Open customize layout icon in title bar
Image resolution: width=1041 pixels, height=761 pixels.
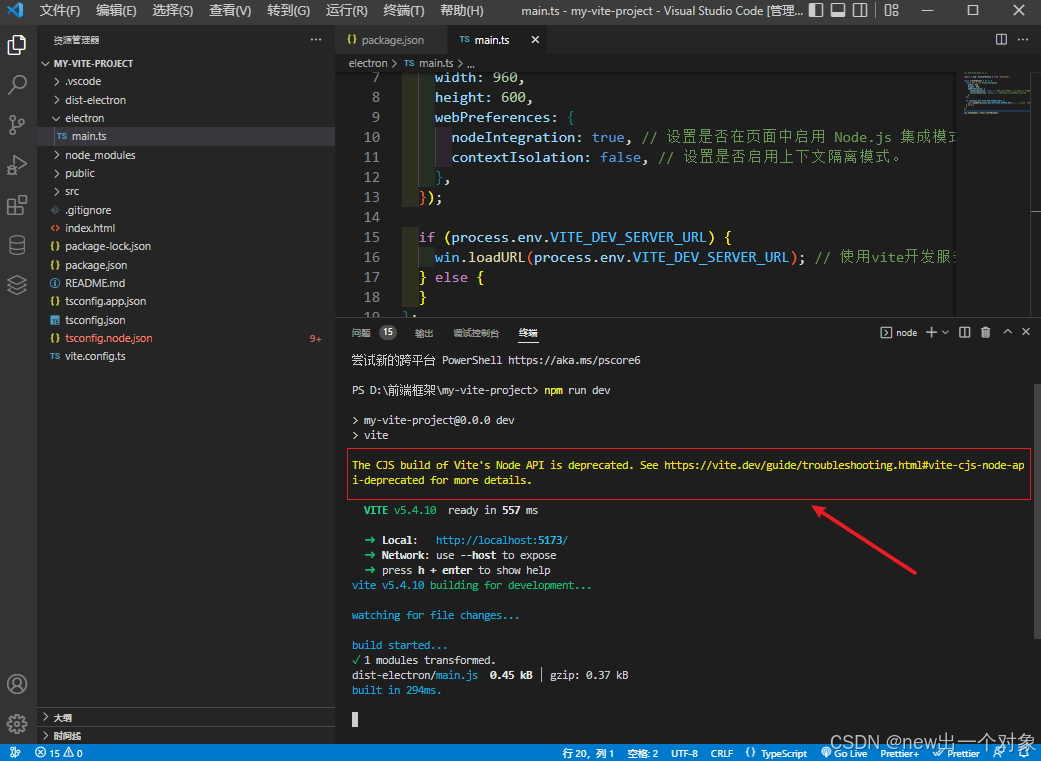tap(892, 10)
